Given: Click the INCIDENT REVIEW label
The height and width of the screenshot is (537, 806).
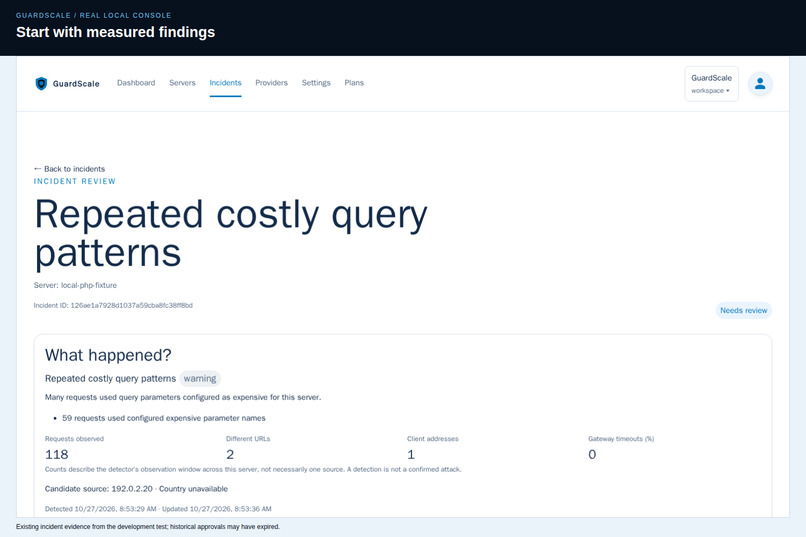Looking at the screenshot, I should pos(75,181).
